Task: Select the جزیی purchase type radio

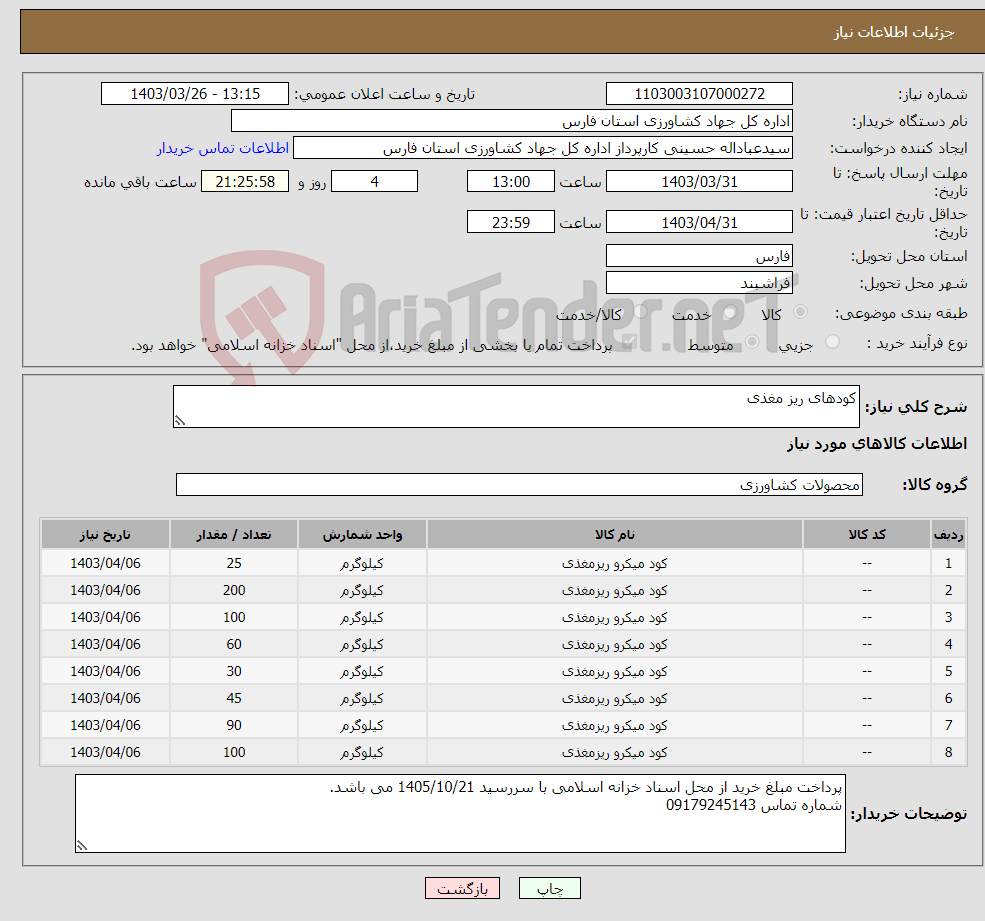Action: pyautogui.click(x=832, y=342)
